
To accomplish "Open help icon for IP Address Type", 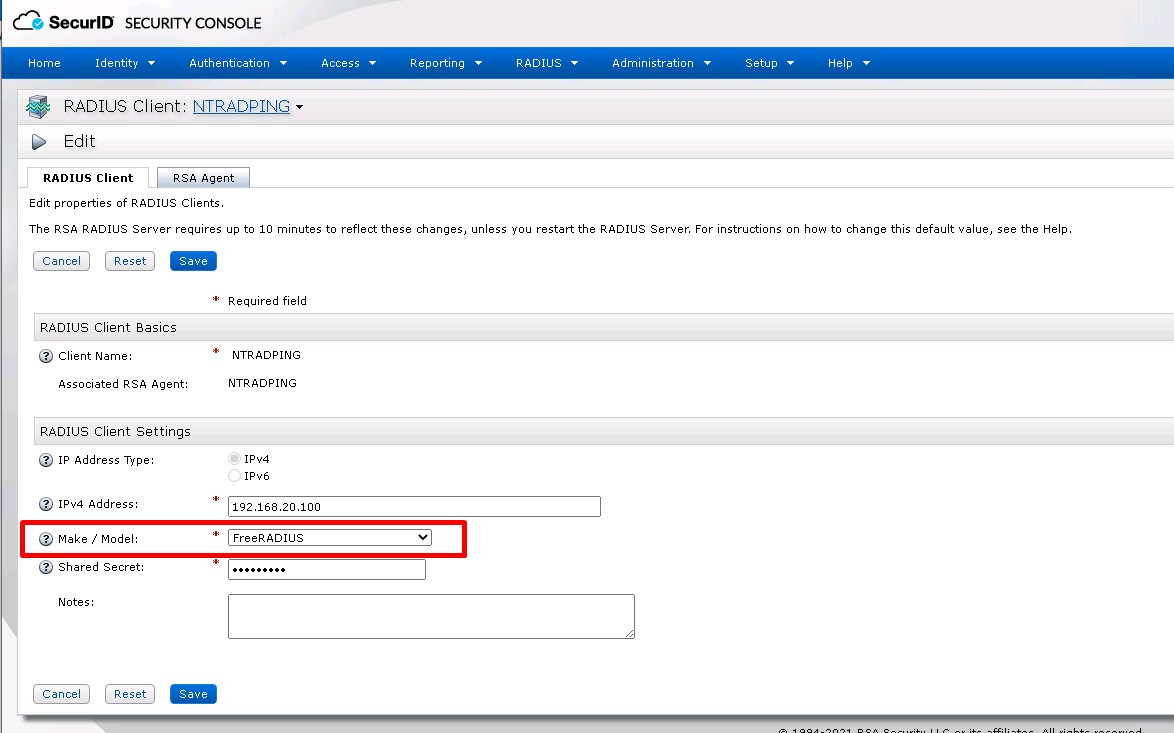I will 45,461.
